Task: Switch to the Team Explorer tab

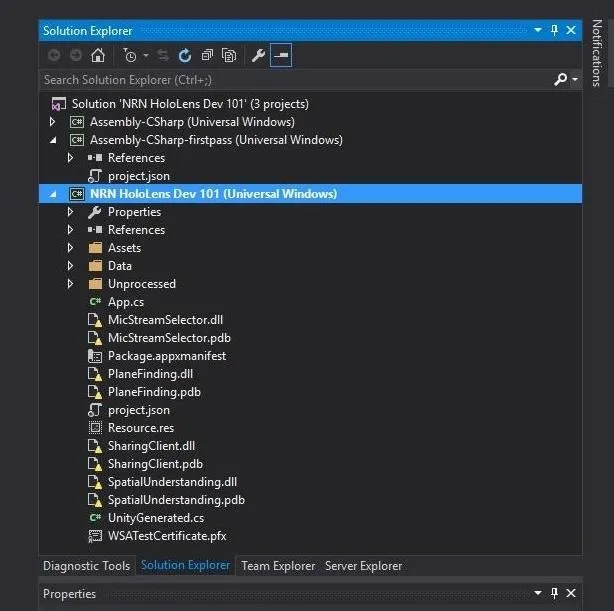Action: (278, 566)
